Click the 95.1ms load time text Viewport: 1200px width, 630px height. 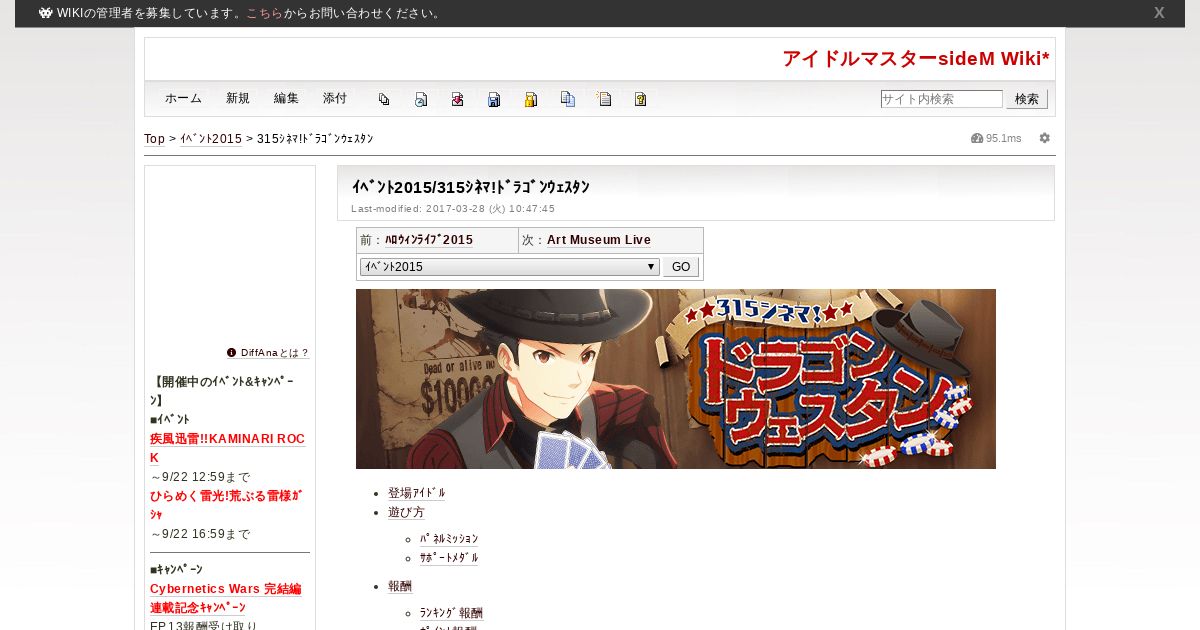1004,138
